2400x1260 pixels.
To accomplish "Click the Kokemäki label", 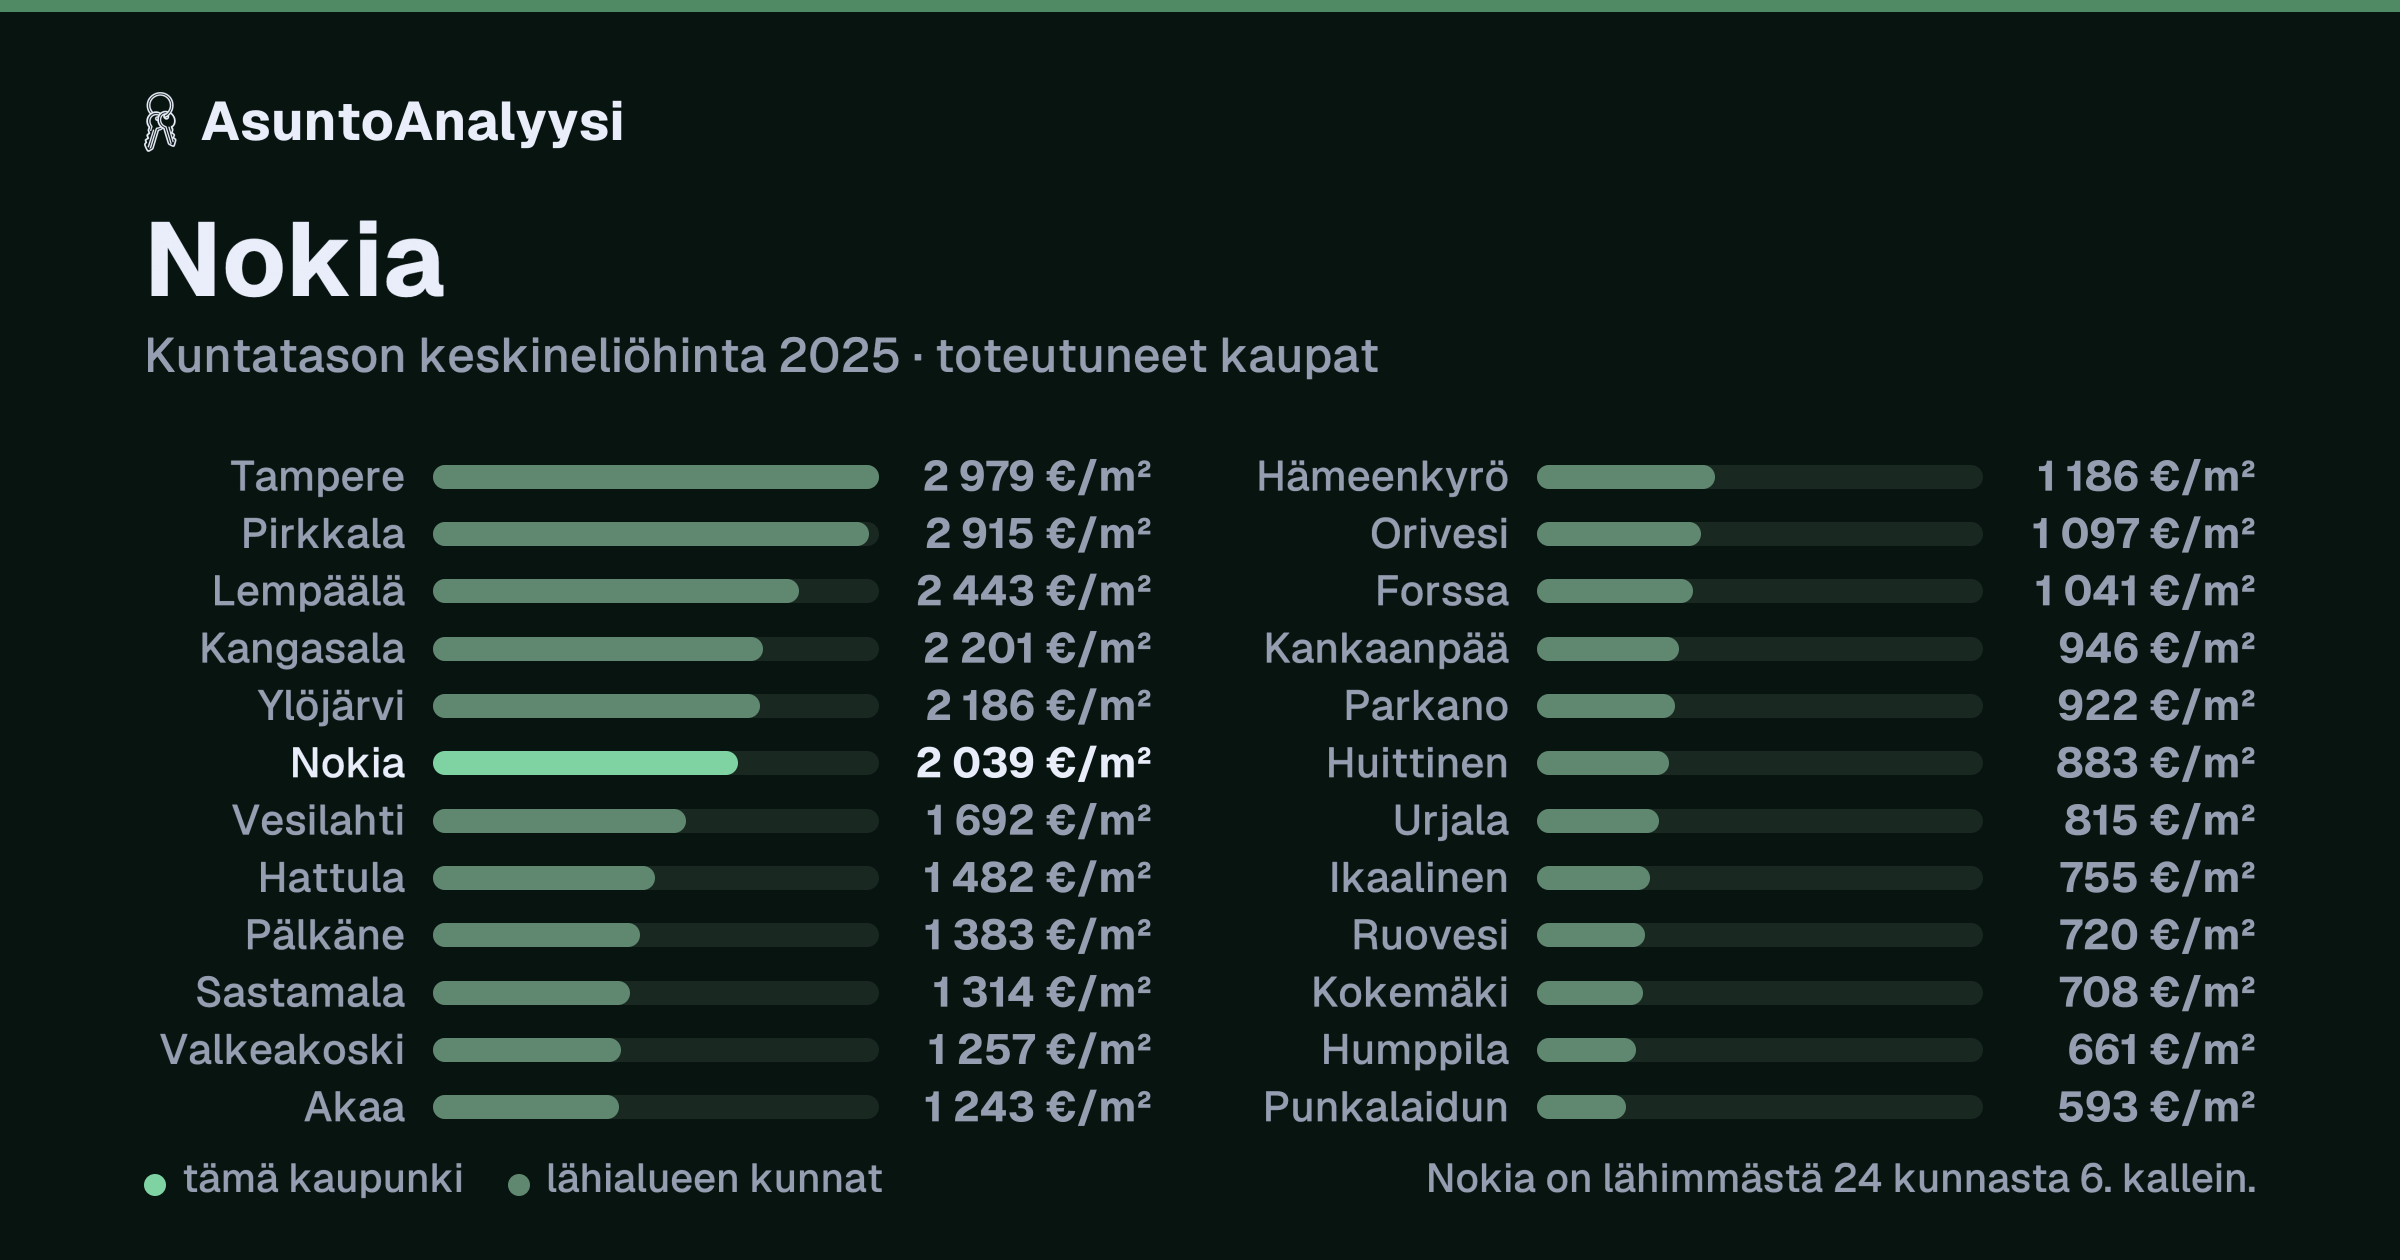I will coord(1410,993).
